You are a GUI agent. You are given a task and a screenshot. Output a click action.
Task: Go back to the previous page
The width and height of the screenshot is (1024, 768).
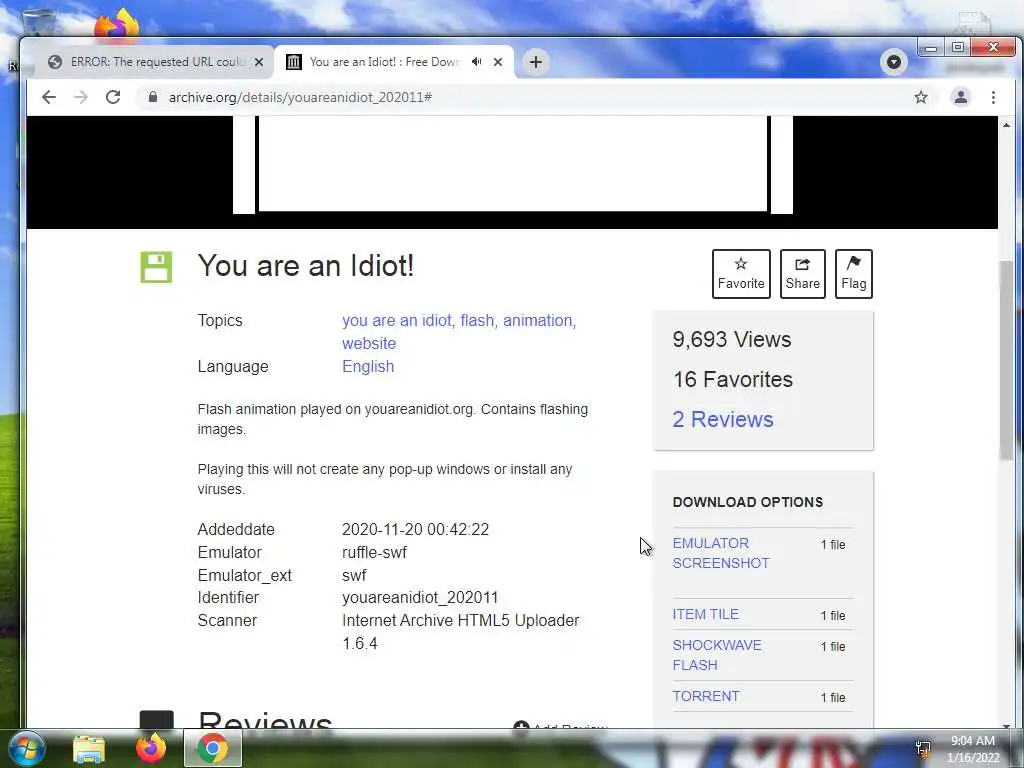(49, 97)
